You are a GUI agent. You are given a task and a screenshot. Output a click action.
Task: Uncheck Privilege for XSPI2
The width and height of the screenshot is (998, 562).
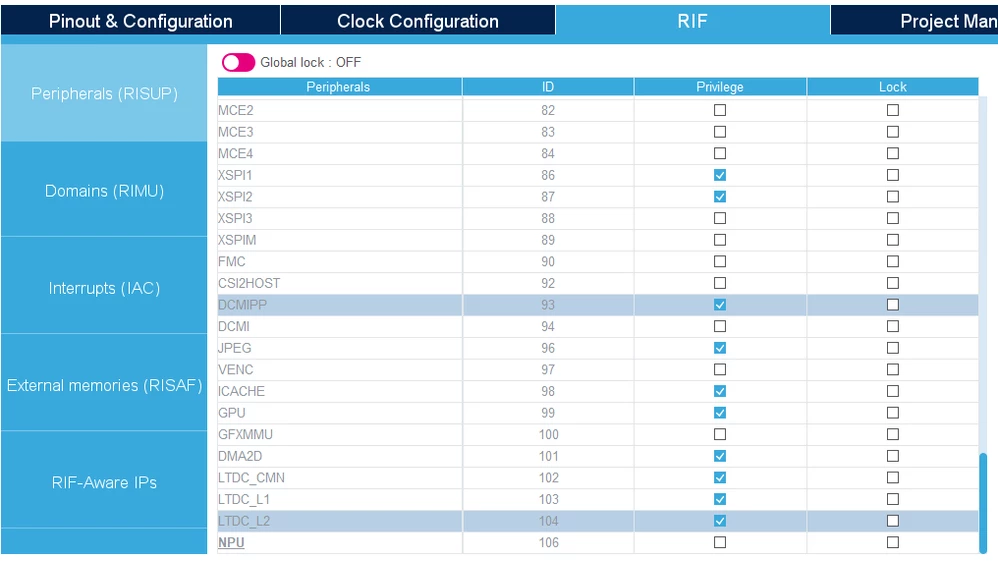720,197
